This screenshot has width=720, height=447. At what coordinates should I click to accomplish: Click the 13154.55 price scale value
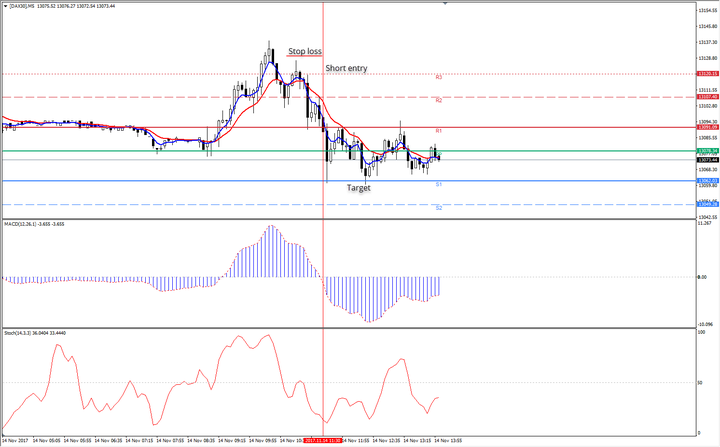click(x=708, y=11)
